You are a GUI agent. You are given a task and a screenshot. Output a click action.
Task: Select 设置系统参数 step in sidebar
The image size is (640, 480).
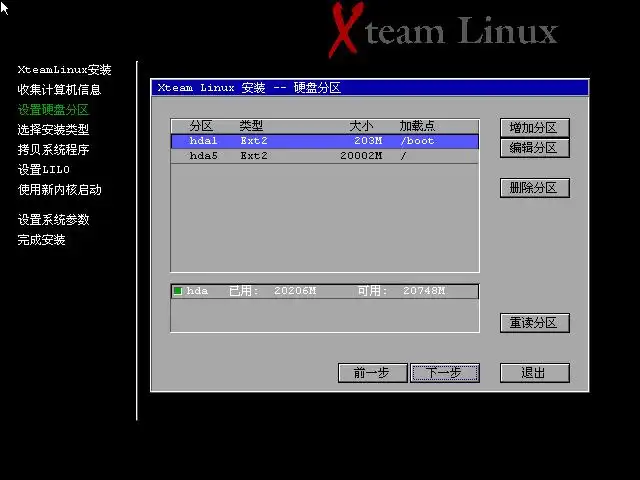[53, 220]
